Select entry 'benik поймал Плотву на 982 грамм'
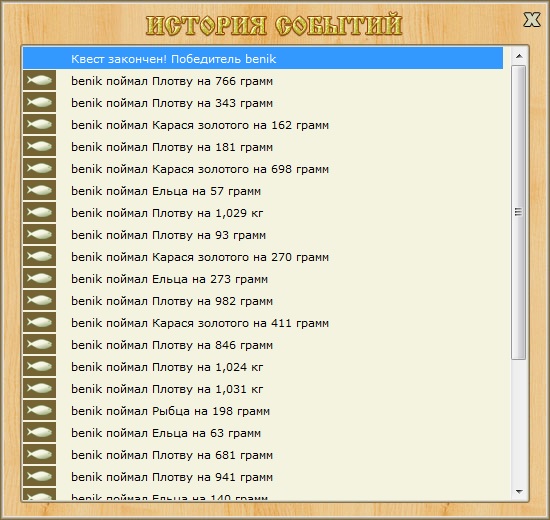550x520 pixels. [x=263, y=300]
